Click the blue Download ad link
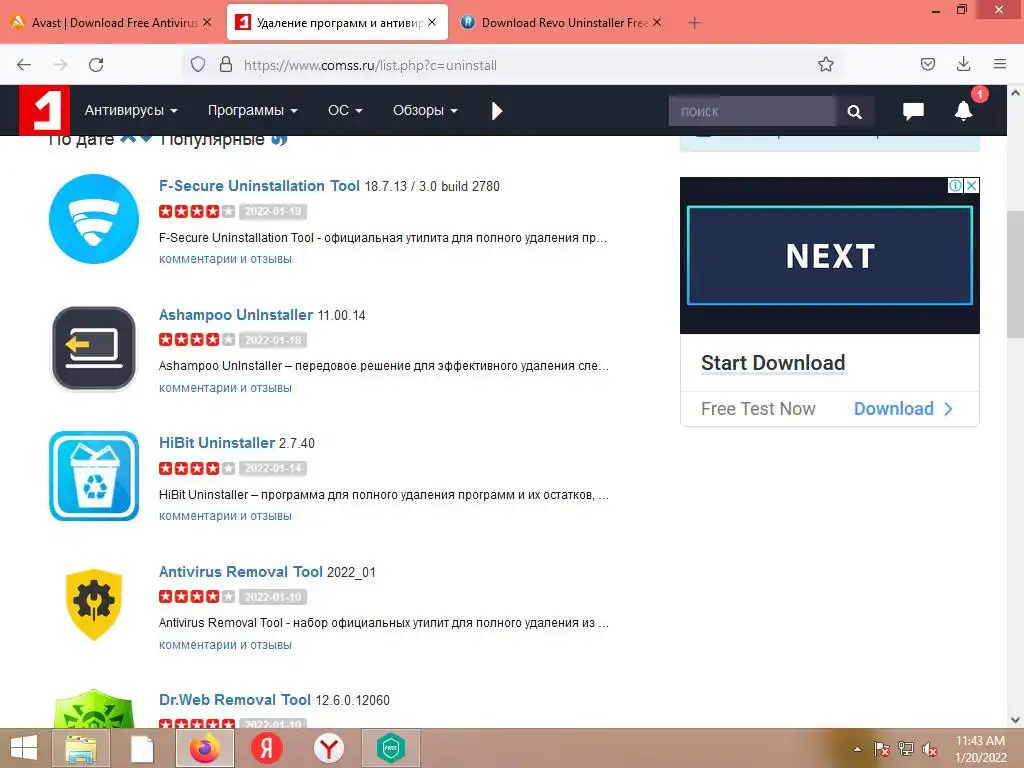This screenshot has height=768, width=1024. pyautogui.click(x=903, y=409)
